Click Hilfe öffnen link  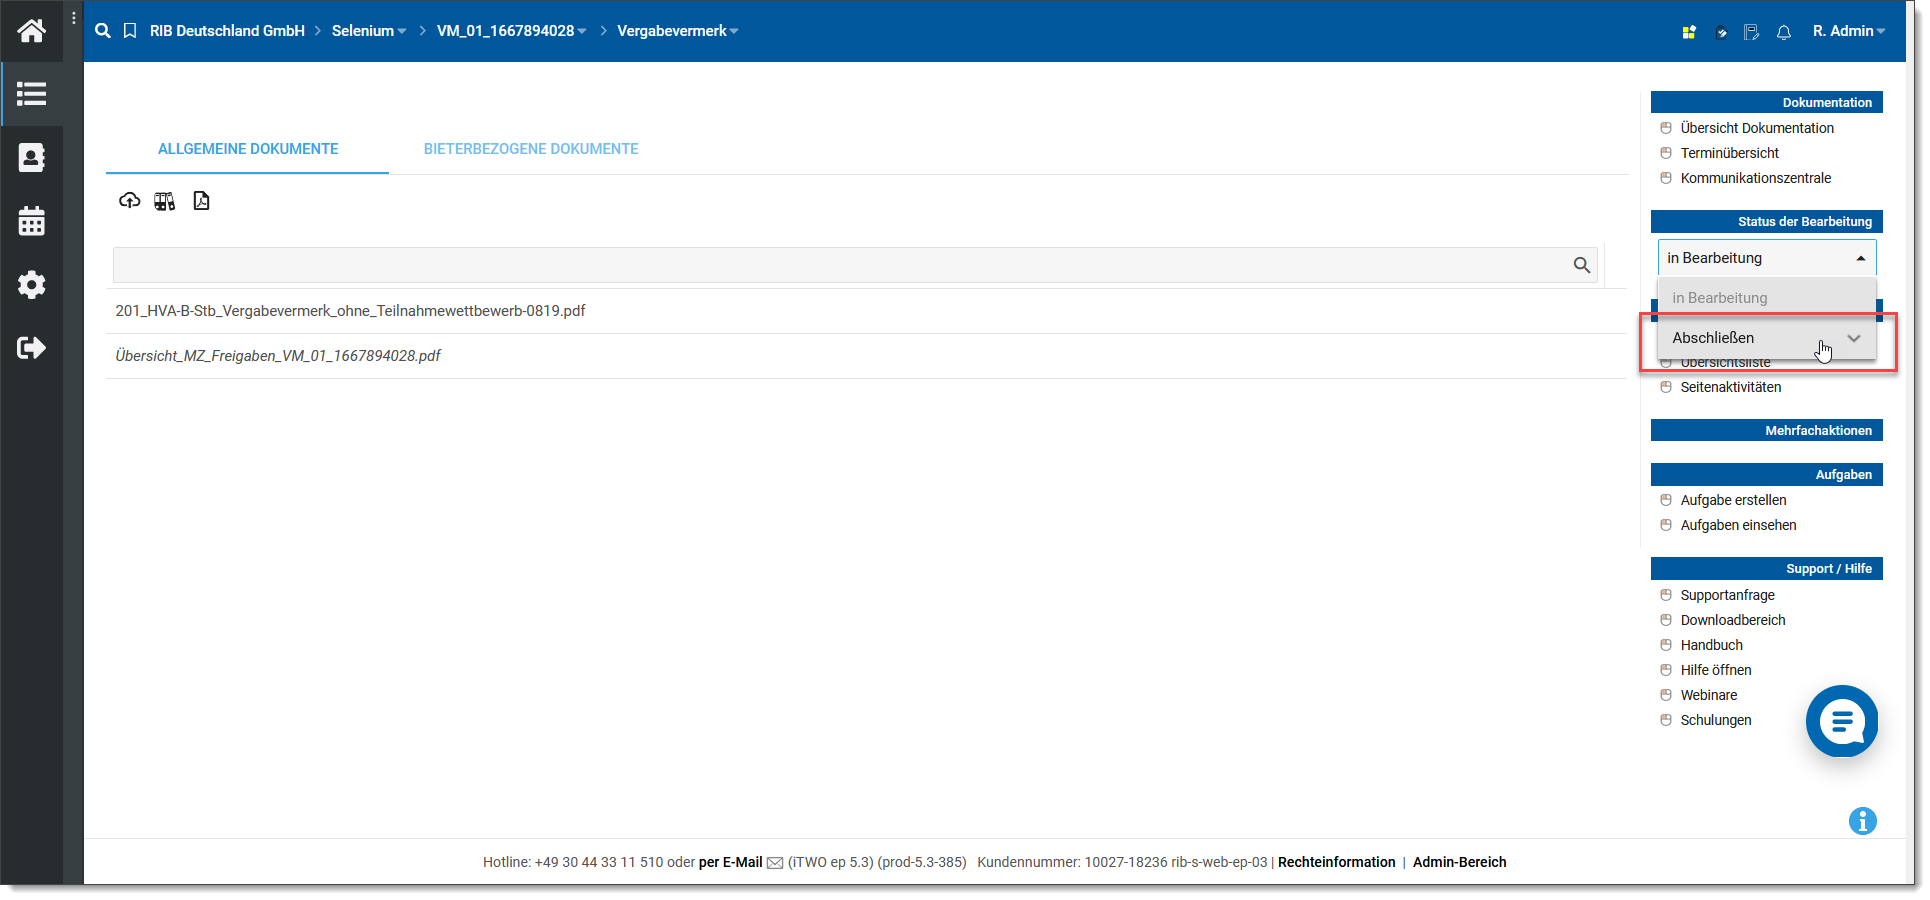pyautogui.click(x=1715, y=670)
